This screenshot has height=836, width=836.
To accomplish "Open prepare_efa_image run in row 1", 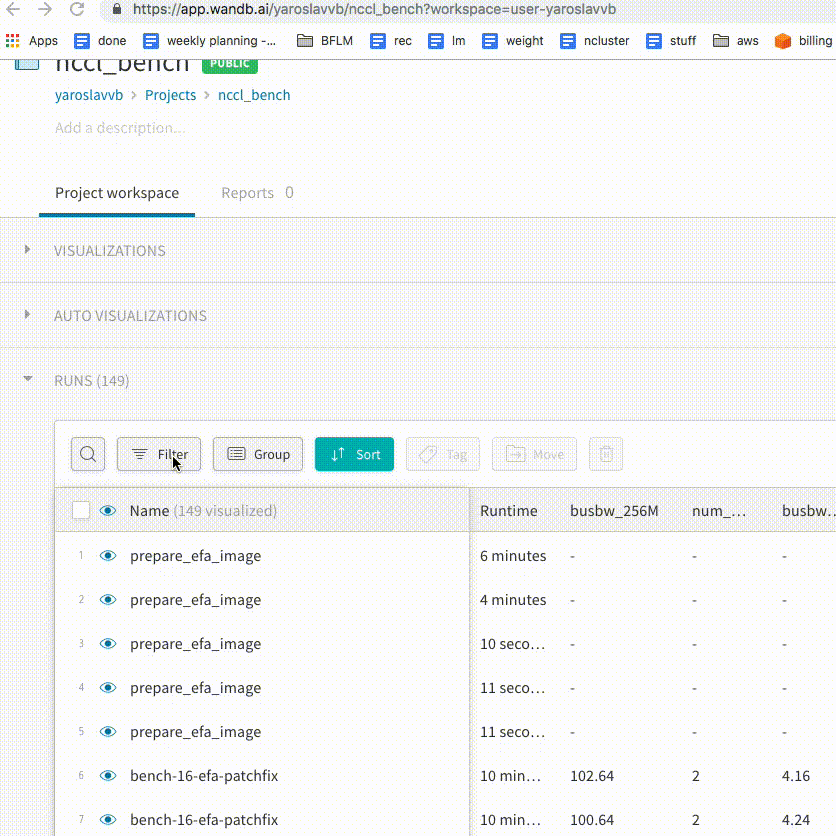I will pos(196,556).
